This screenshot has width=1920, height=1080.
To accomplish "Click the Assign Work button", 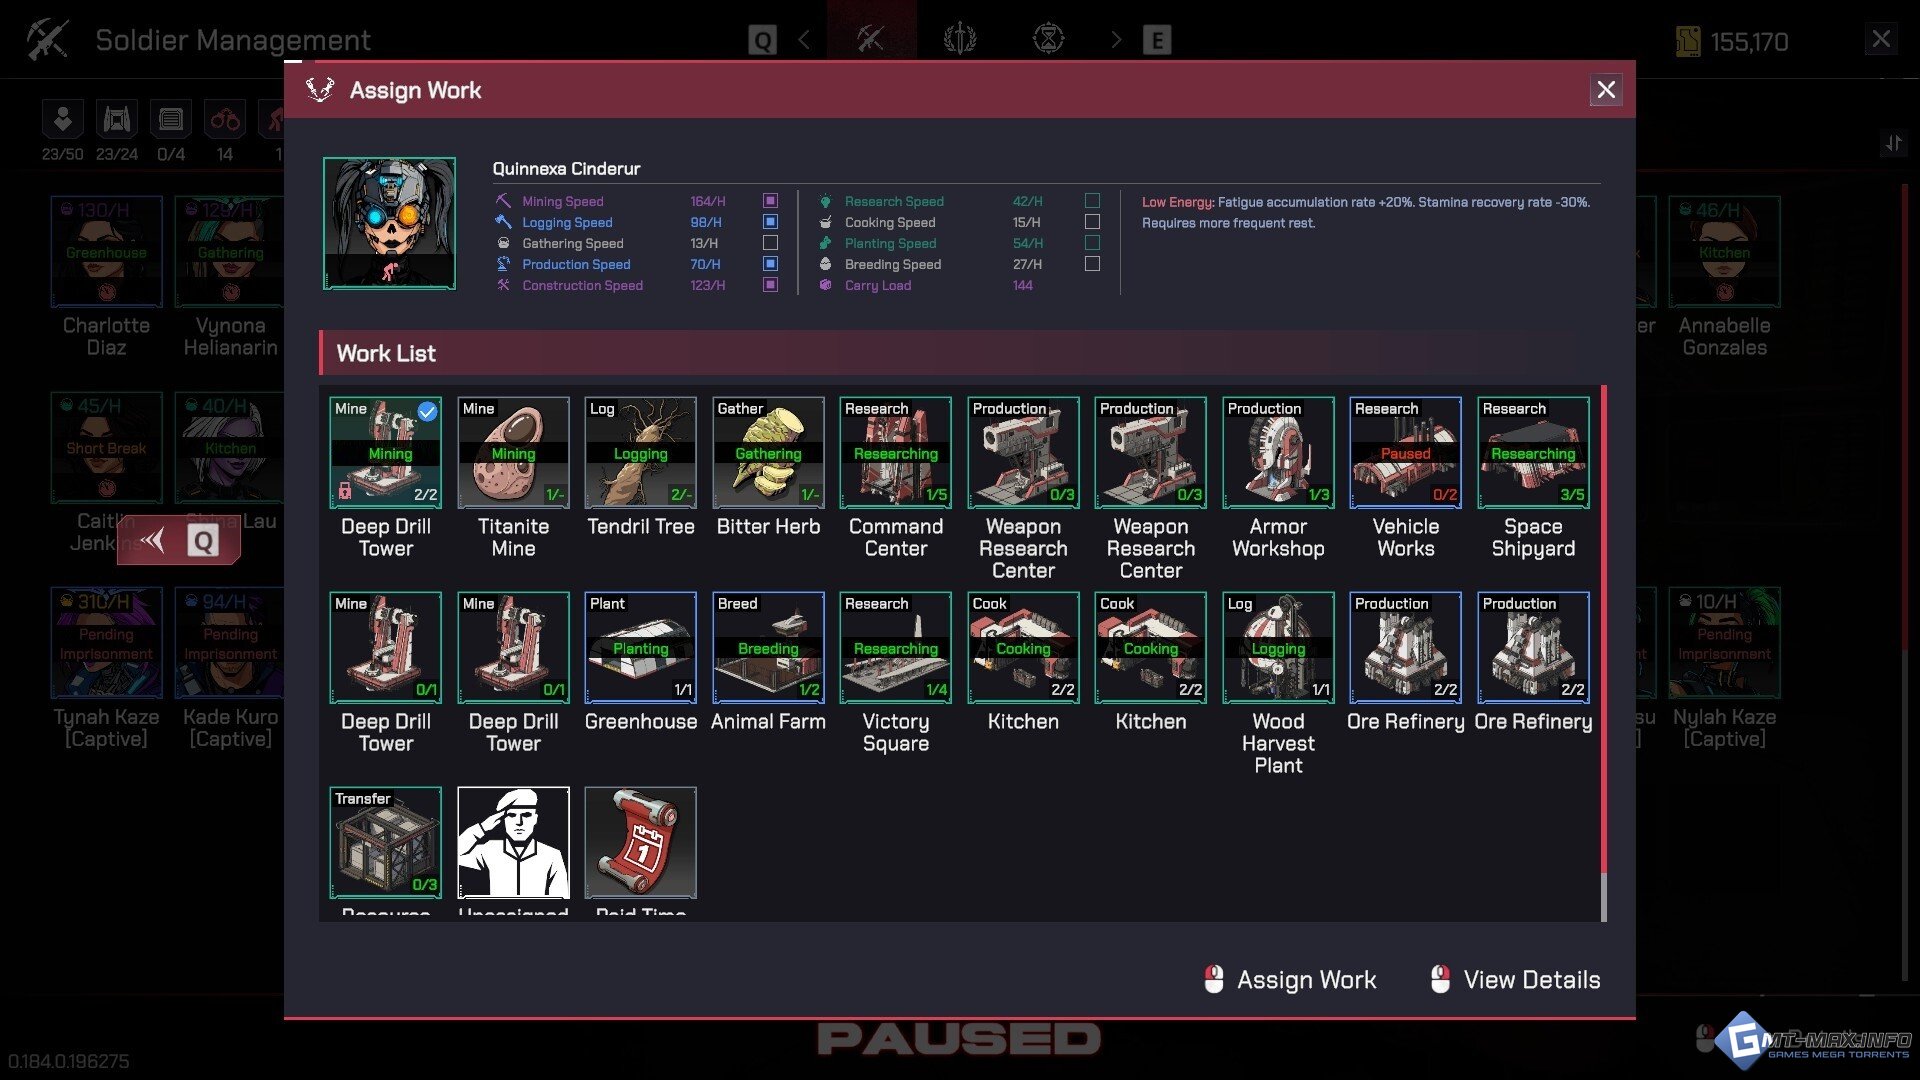I will click(x=1290, y=980).
